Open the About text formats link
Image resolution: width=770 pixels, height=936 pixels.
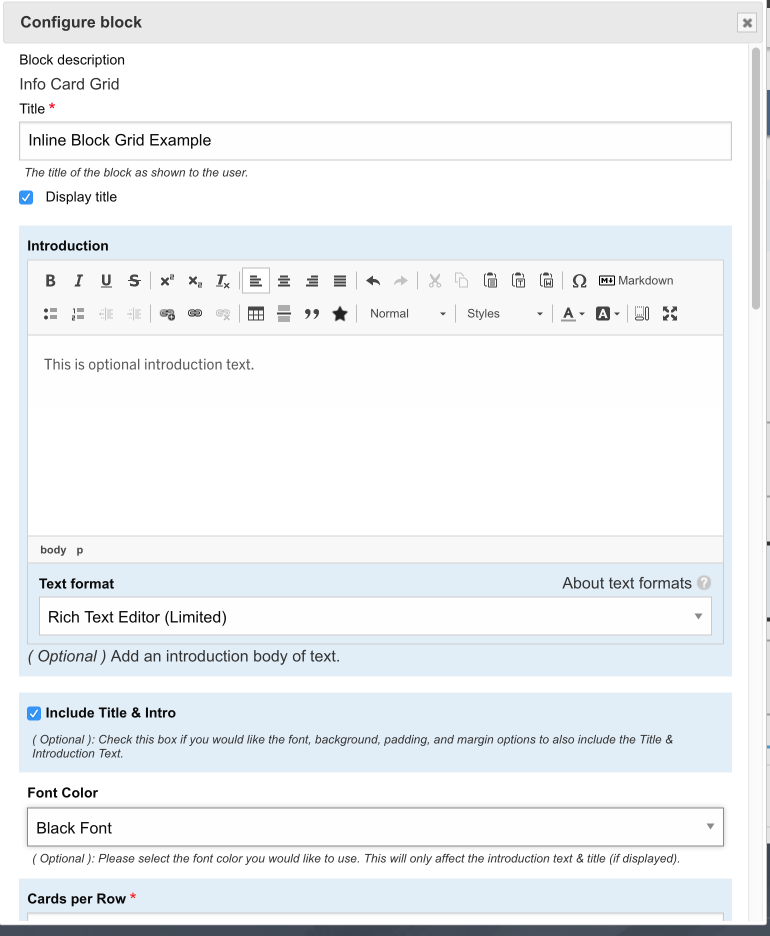point(626,583)
